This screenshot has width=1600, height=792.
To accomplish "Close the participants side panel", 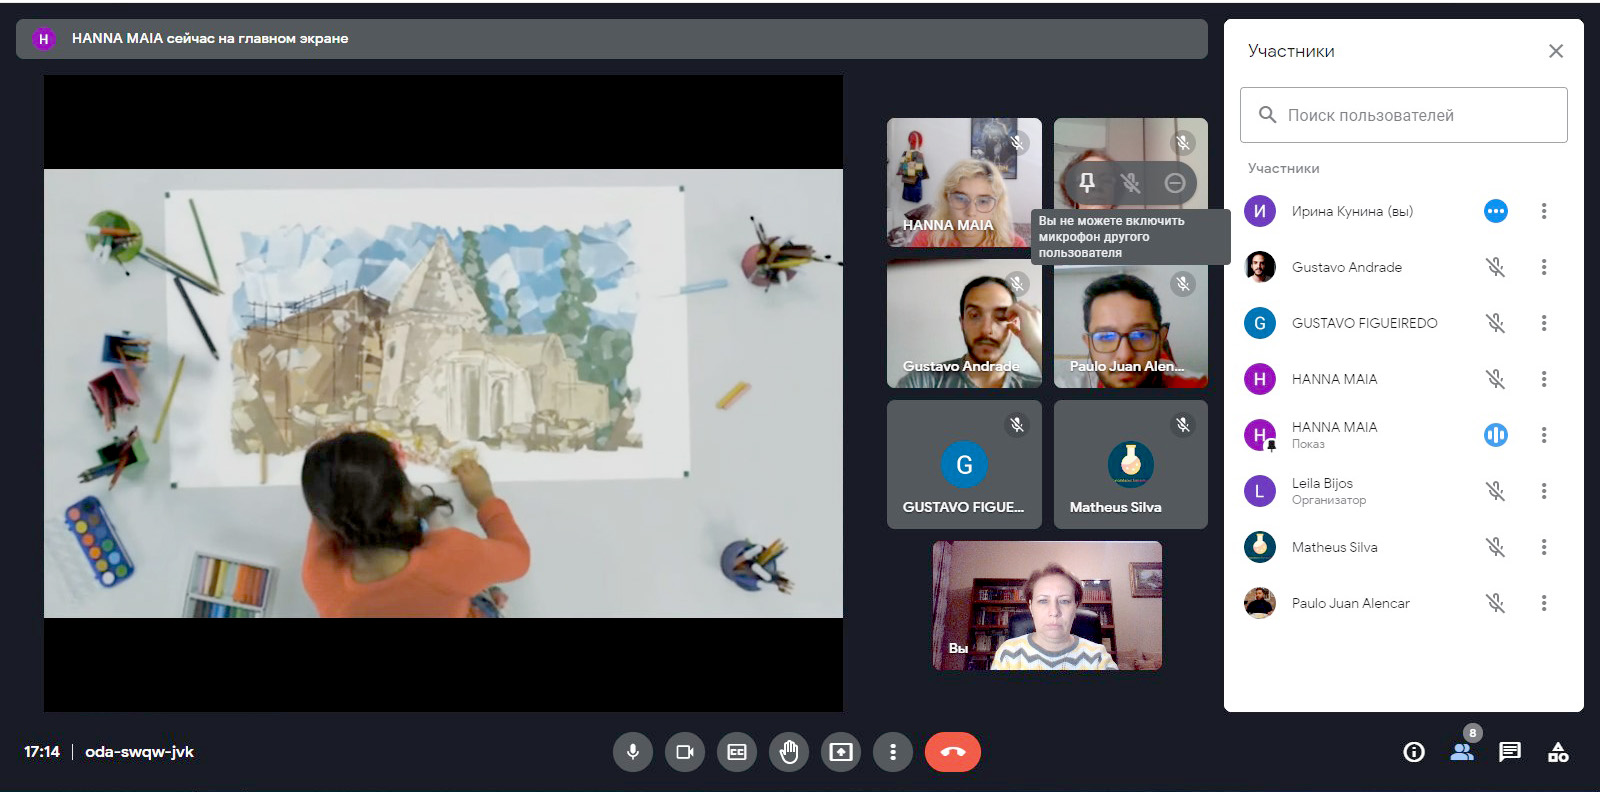I will point(1556,51).
